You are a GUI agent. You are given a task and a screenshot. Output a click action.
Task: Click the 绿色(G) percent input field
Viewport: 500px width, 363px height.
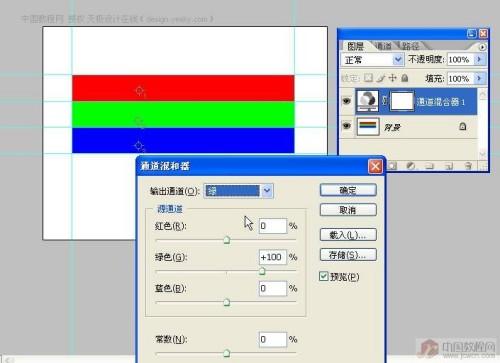point(273,257)
